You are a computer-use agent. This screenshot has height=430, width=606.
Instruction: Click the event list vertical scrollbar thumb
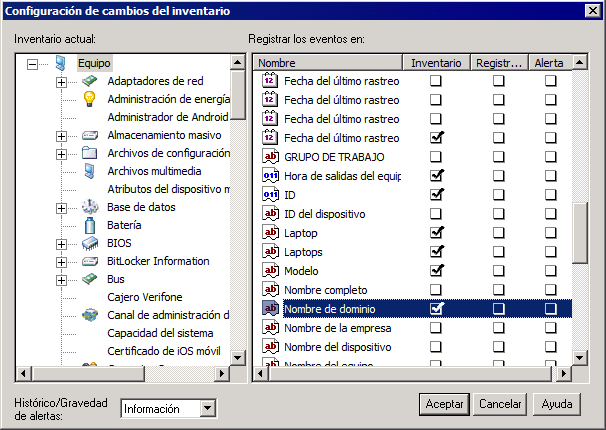581,233
